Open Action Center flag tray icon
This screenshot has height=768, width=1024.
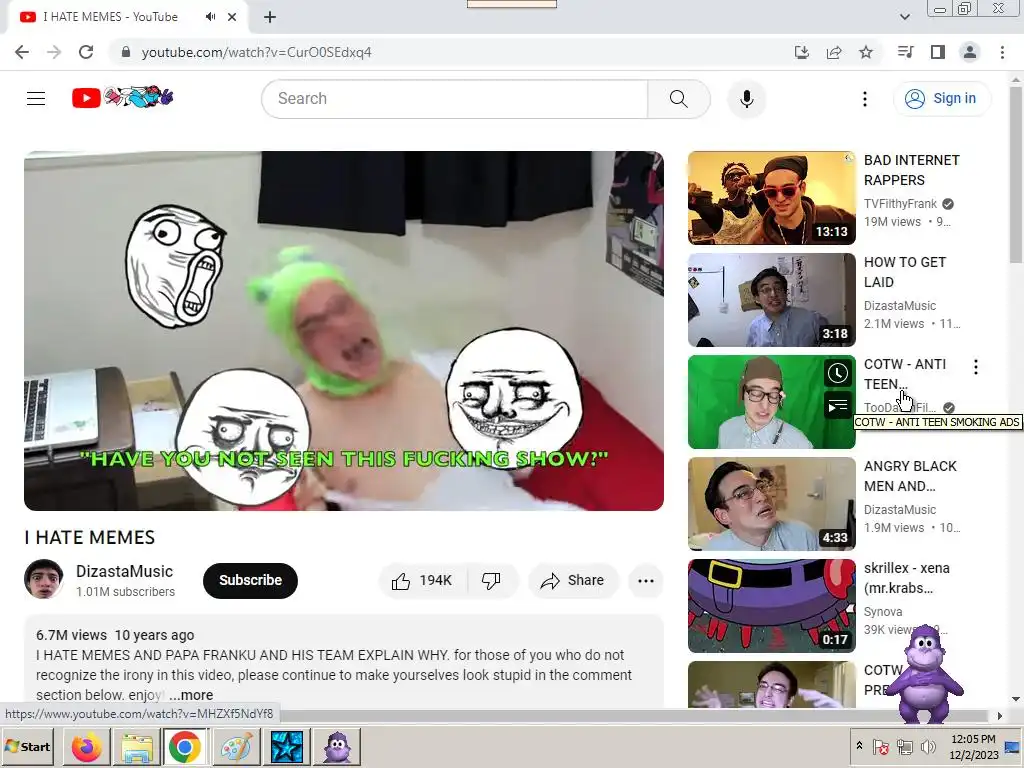880,746
